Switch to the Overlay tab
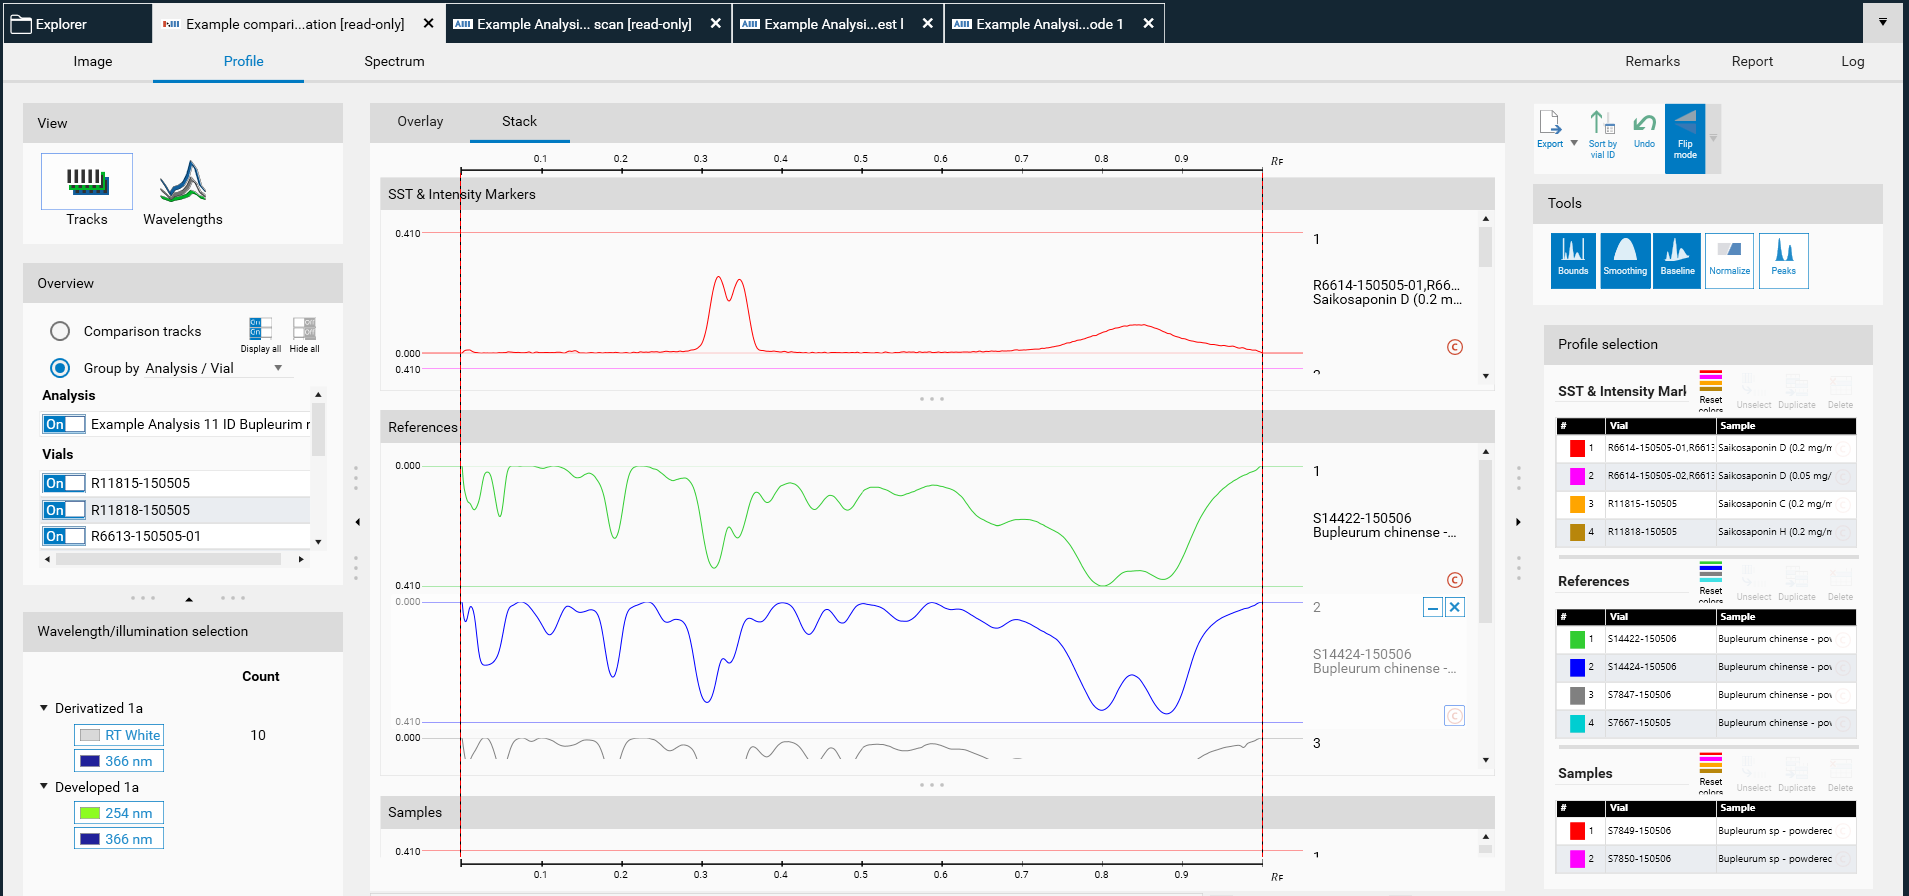Viewport: 1909px width, 896px height. coord(420,121)
